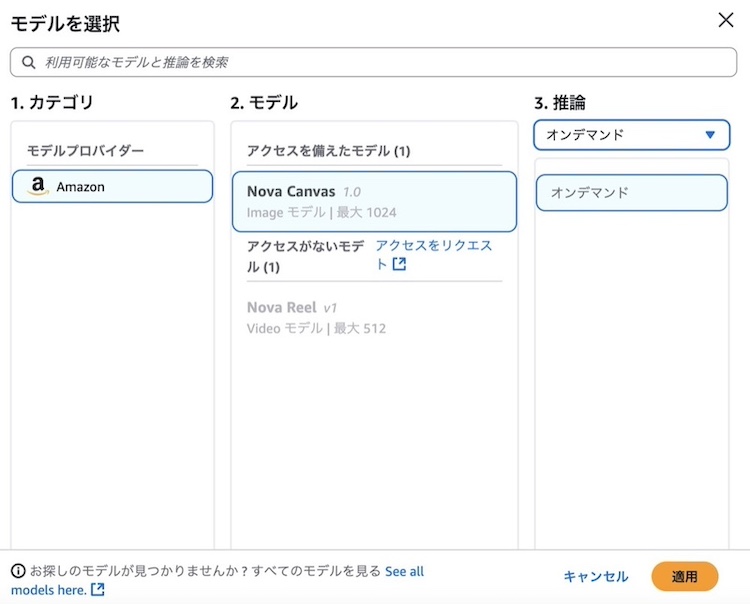Screen dimensions: 750x604
Task: Select the Amazon model provider
Action: coord(112,187)
